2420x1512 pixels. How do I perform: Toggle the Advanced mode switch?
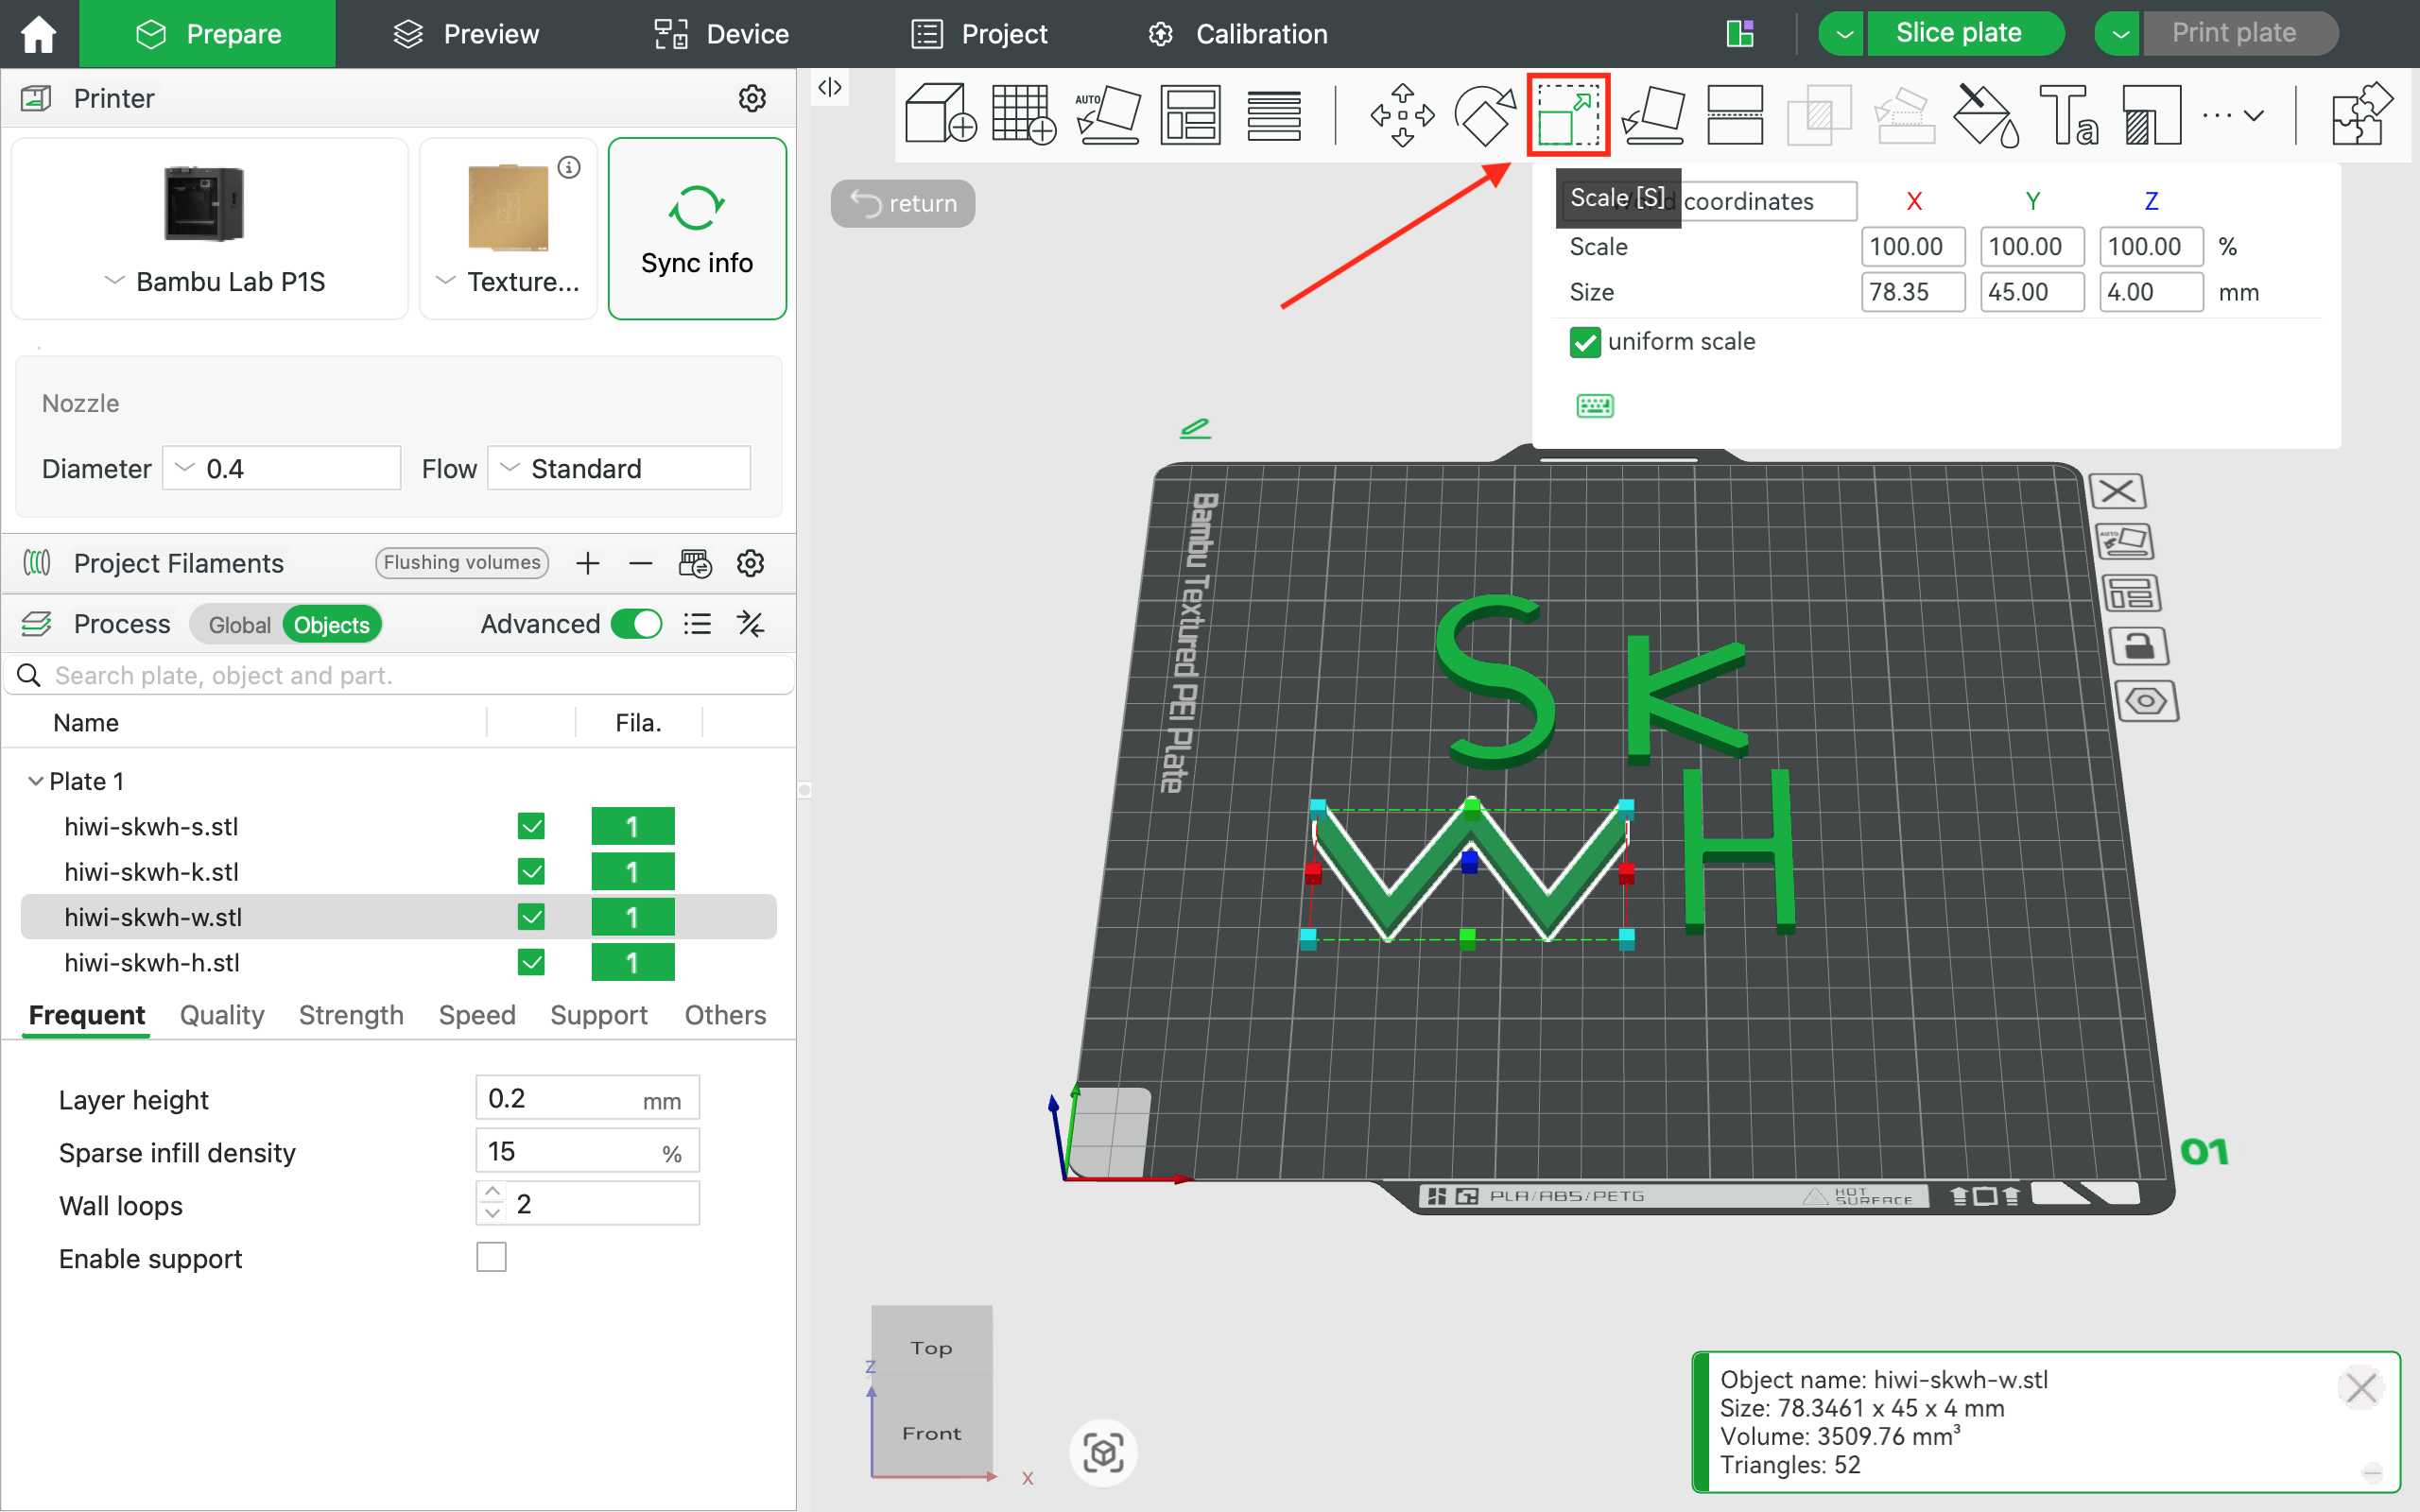[637, 624]
